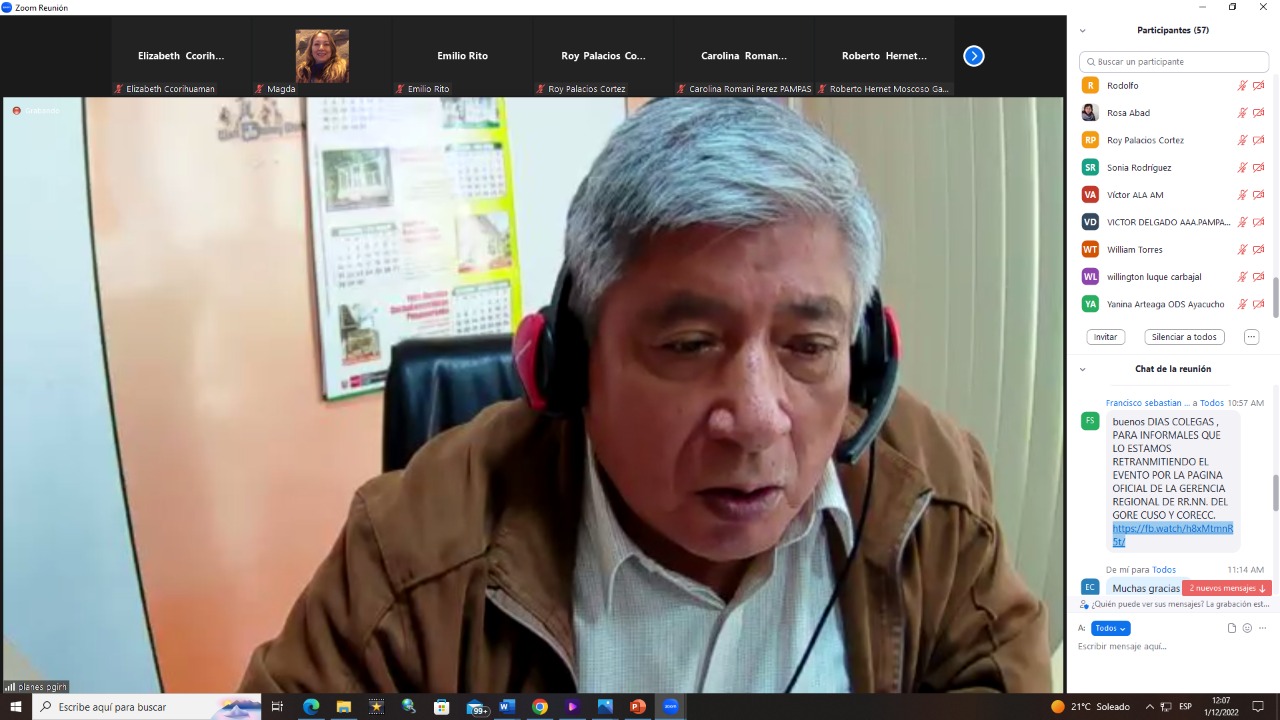Open Zoom from the Windows taskbar
Viewport: 1280px width, 720px height.
click(x=670, y=707)
